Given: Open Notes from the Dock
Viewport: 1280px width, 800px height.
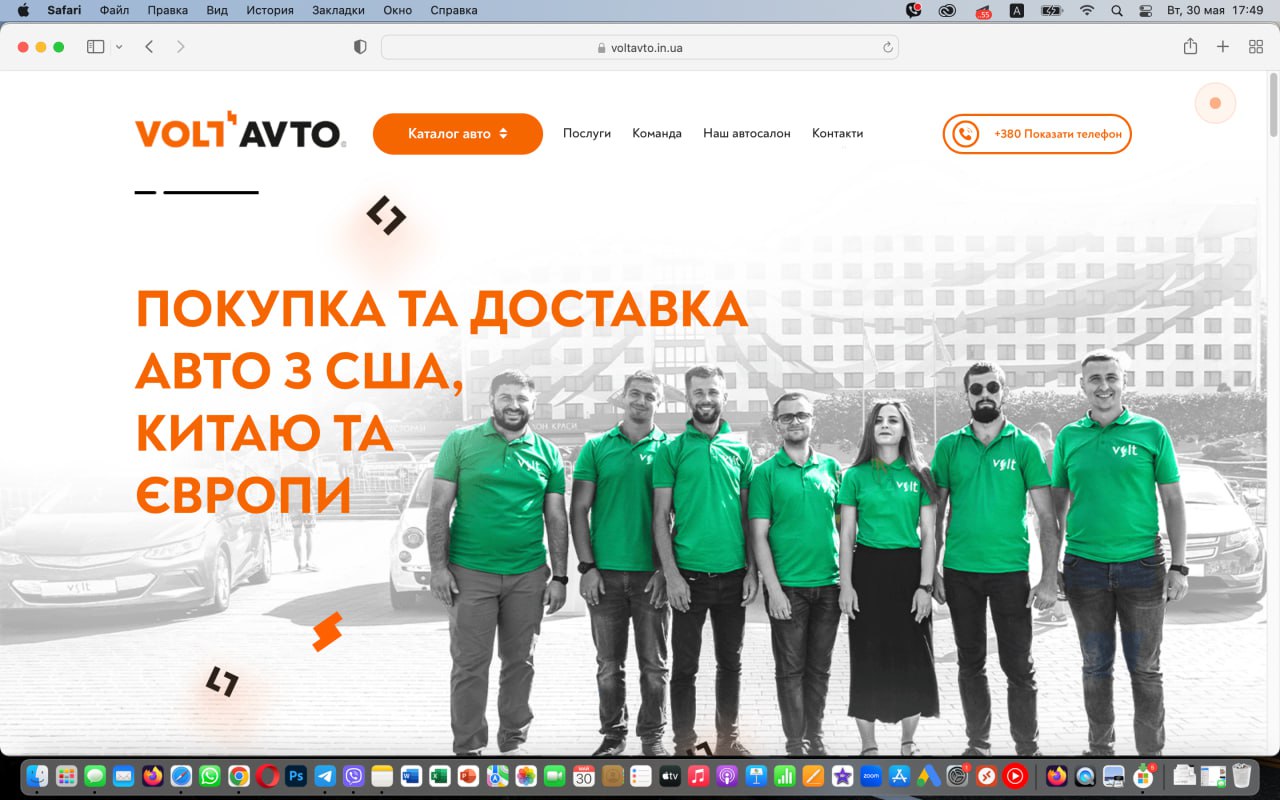Looking at the screenshot, I should [382, 776].
